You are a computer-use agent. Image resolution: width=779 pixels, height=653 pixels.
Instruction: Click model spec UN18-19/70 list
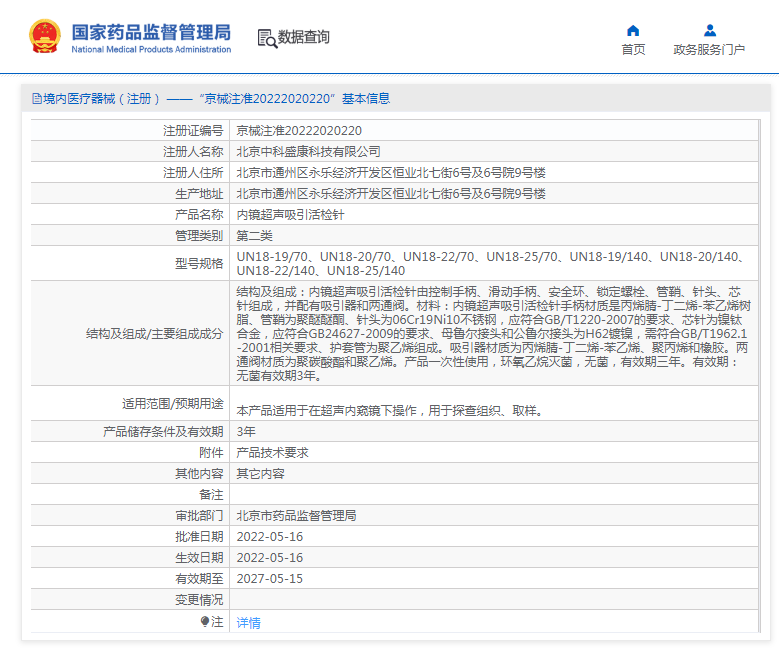coord(490,263)
